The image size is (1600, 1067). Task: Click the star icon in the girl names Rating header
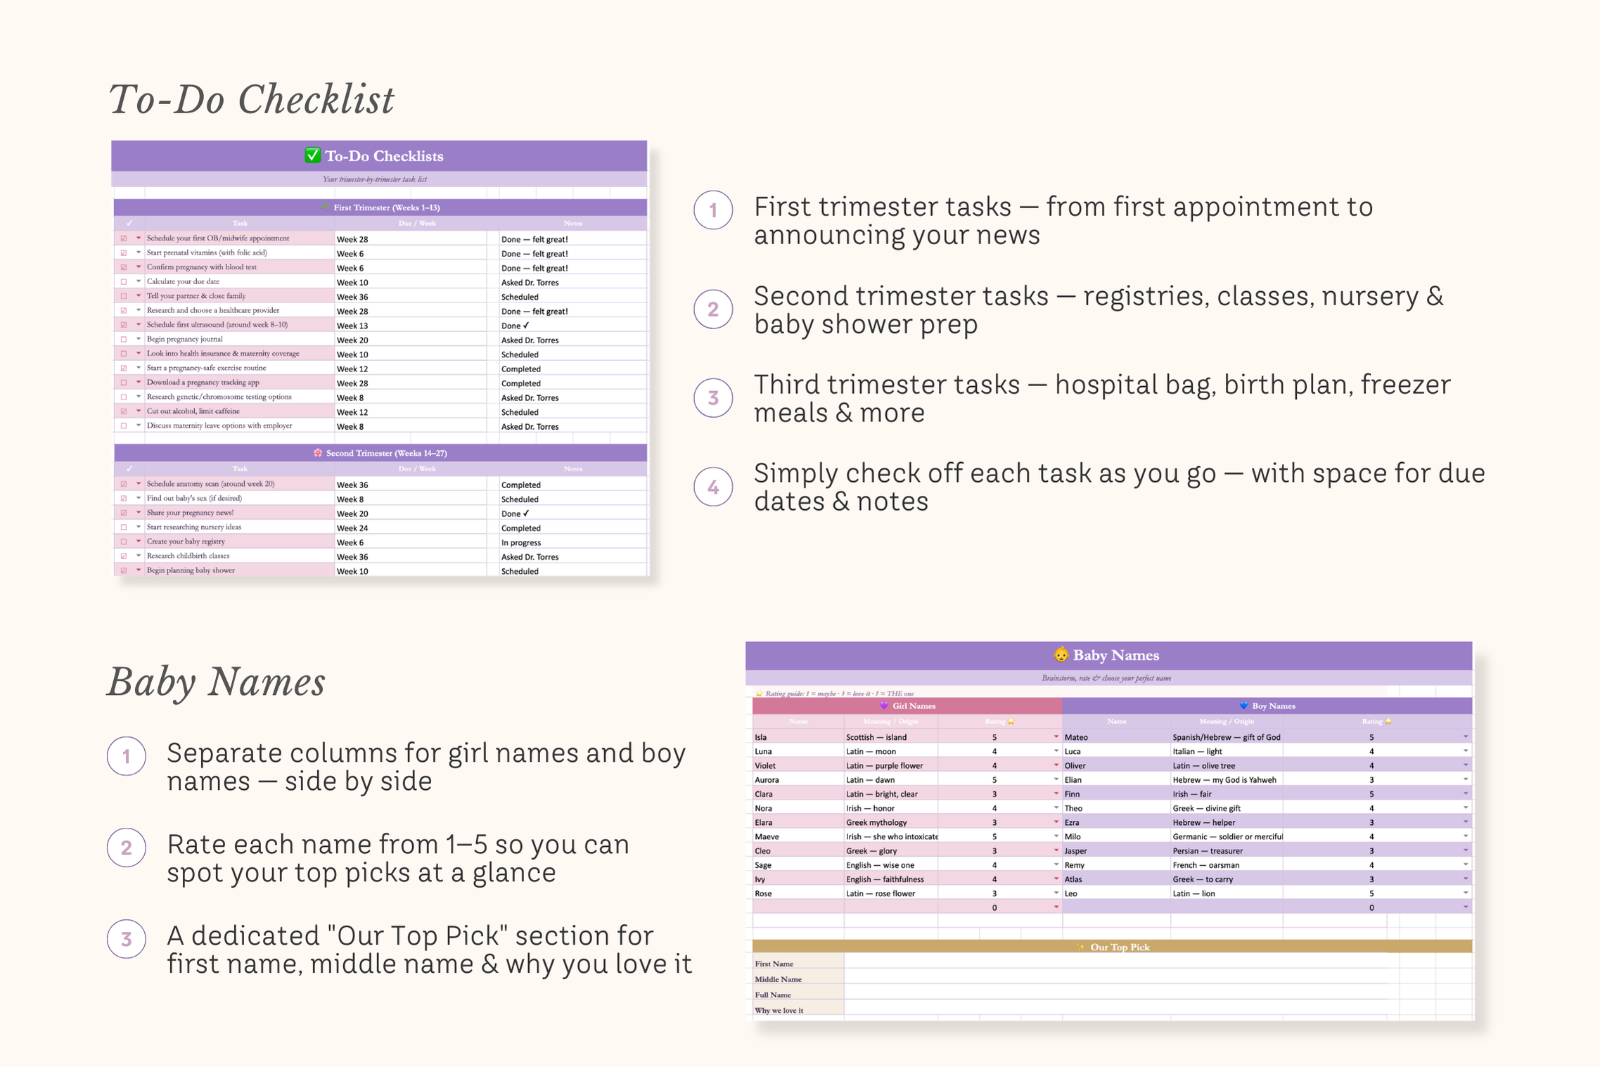(1010, 721)
